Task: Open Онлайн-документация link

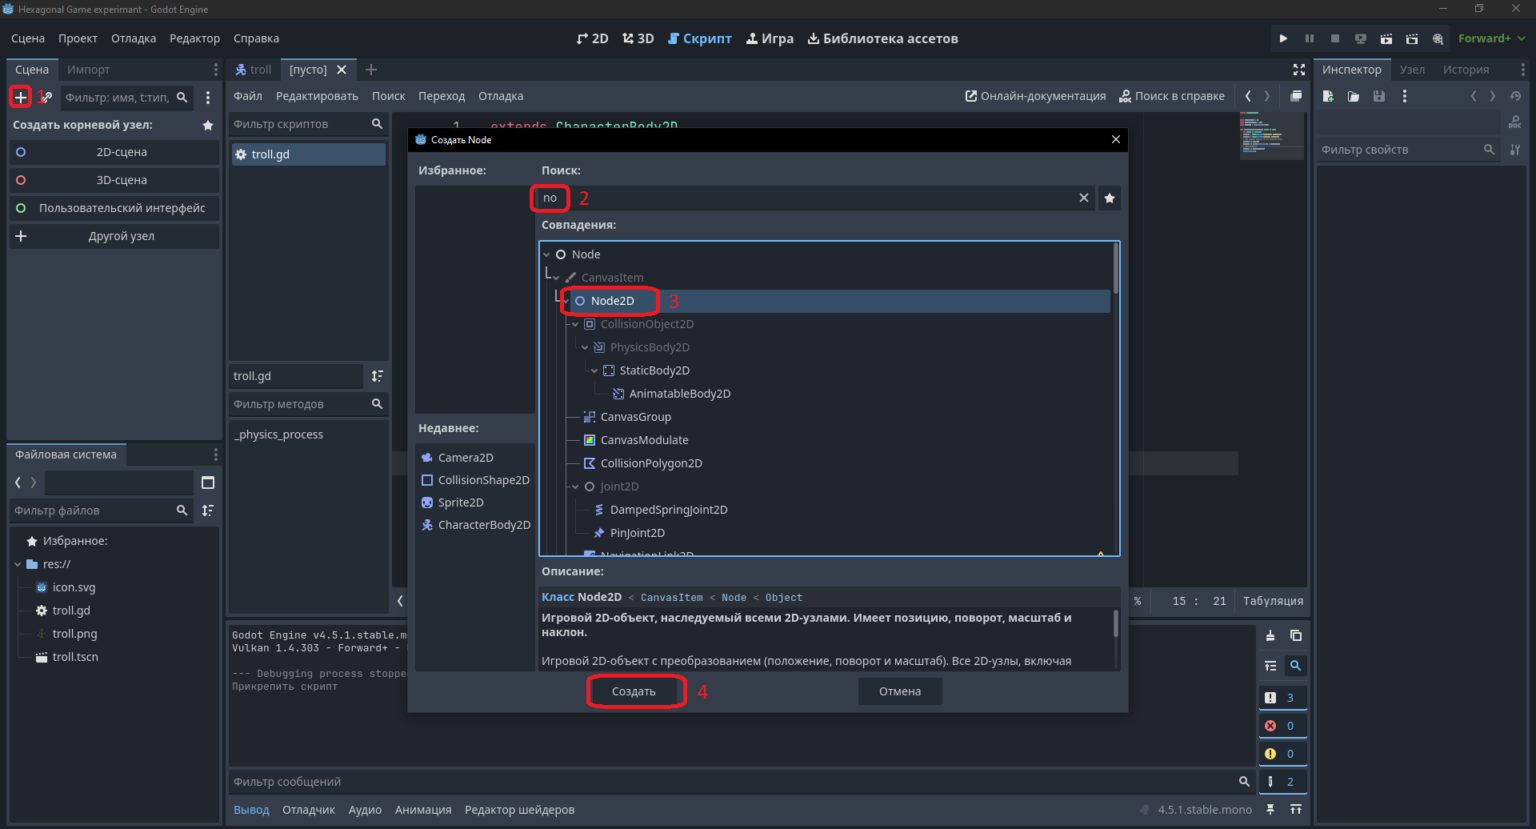Action: coord(1035,96)
